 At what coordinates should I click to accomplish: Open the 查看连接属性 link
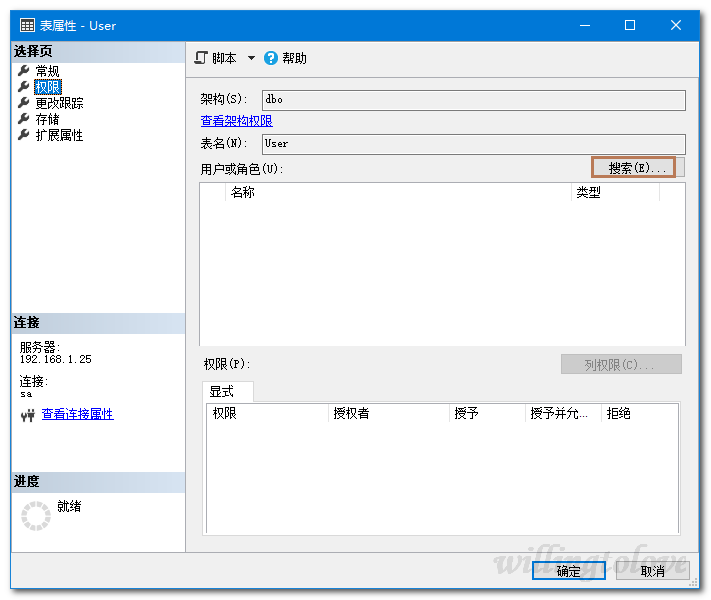[x=78, y=414]
